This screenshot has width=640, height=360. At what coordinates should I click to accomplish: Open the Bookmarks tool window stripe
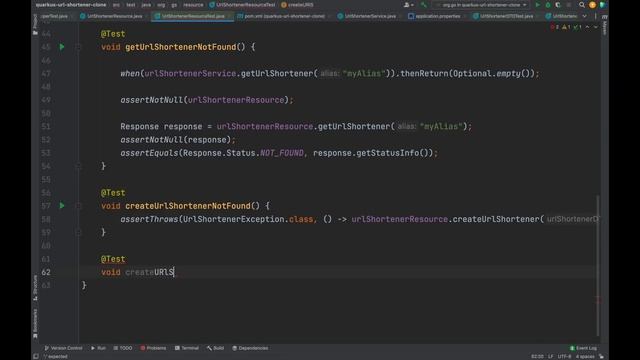click(x=35, y=323)
